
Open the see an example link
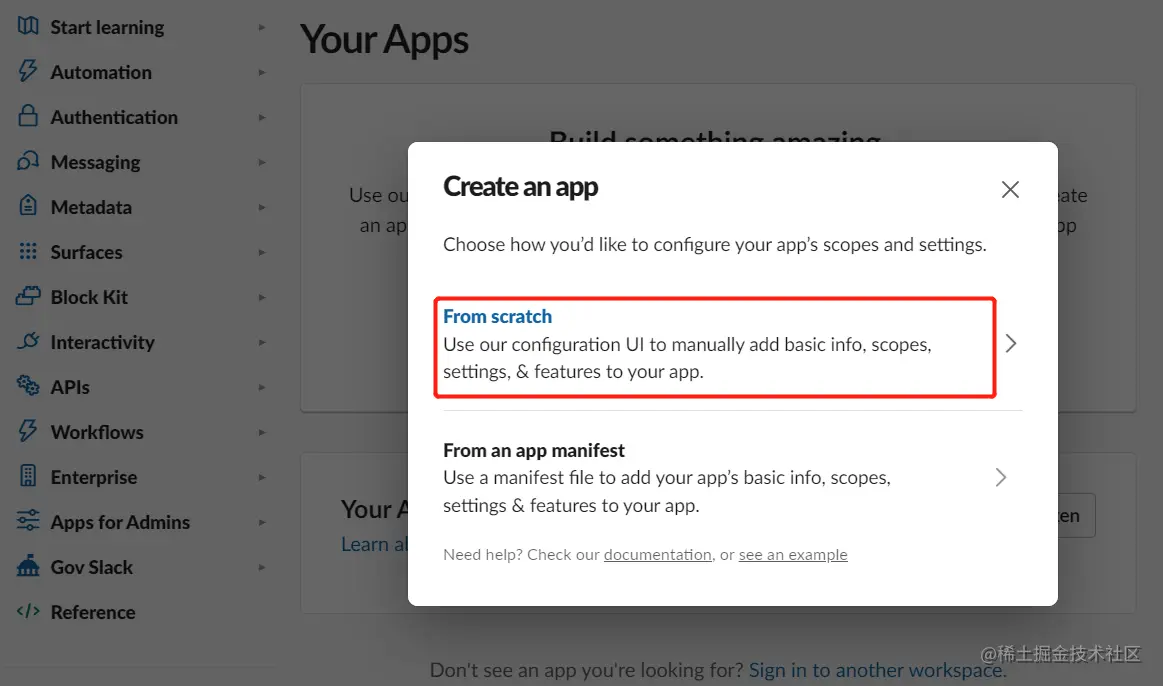coord(792,555)
